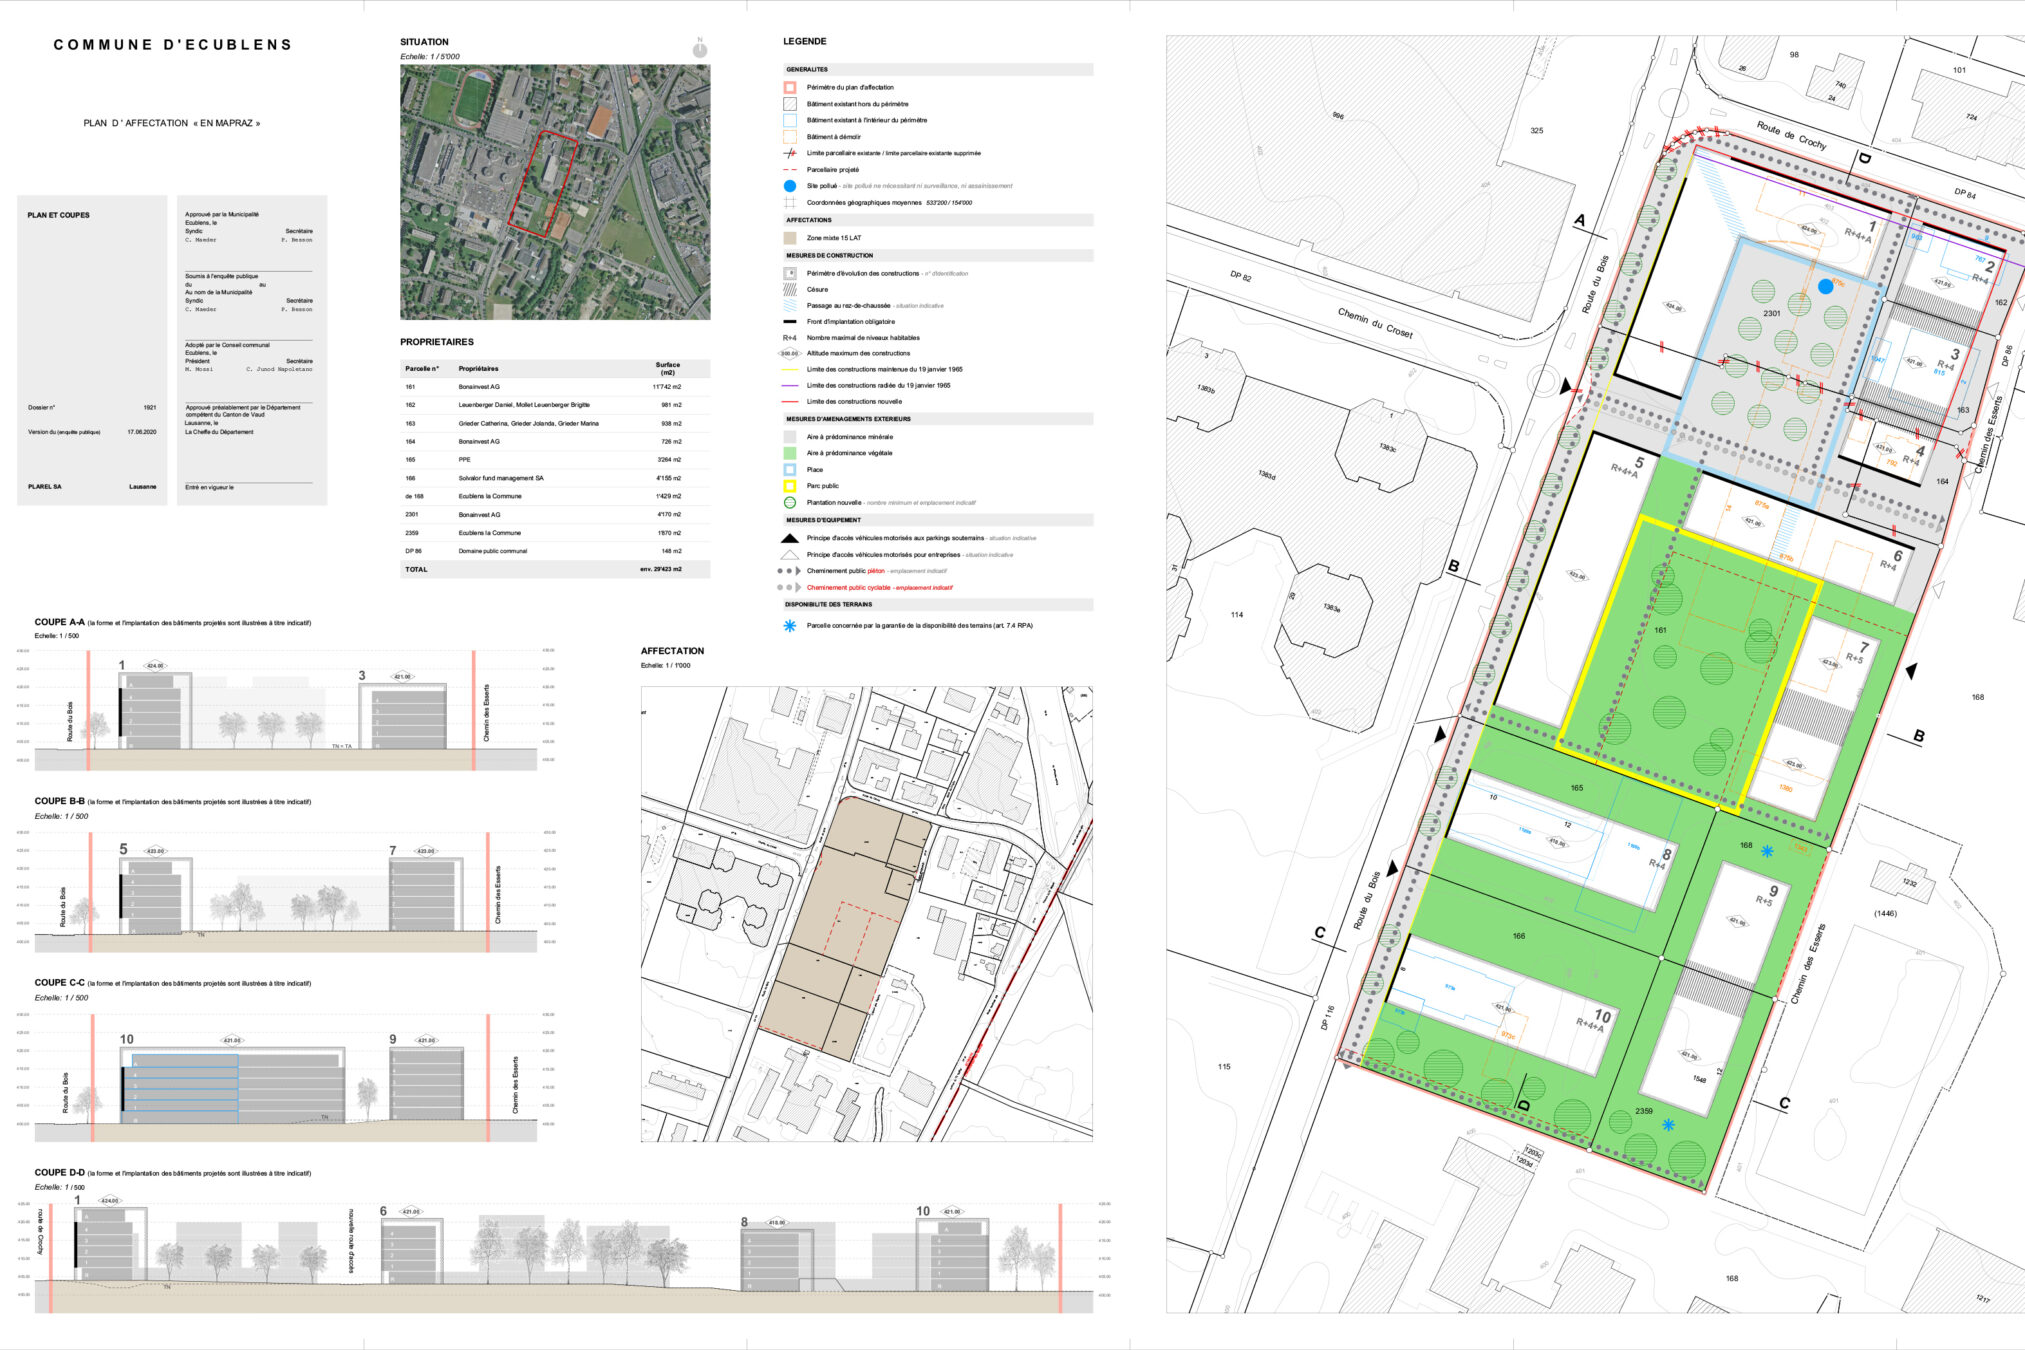Click building perimeter number 7 on the main plan
The image size is (2025, 1350).
pyautogui.click(x=1864, y=648)
